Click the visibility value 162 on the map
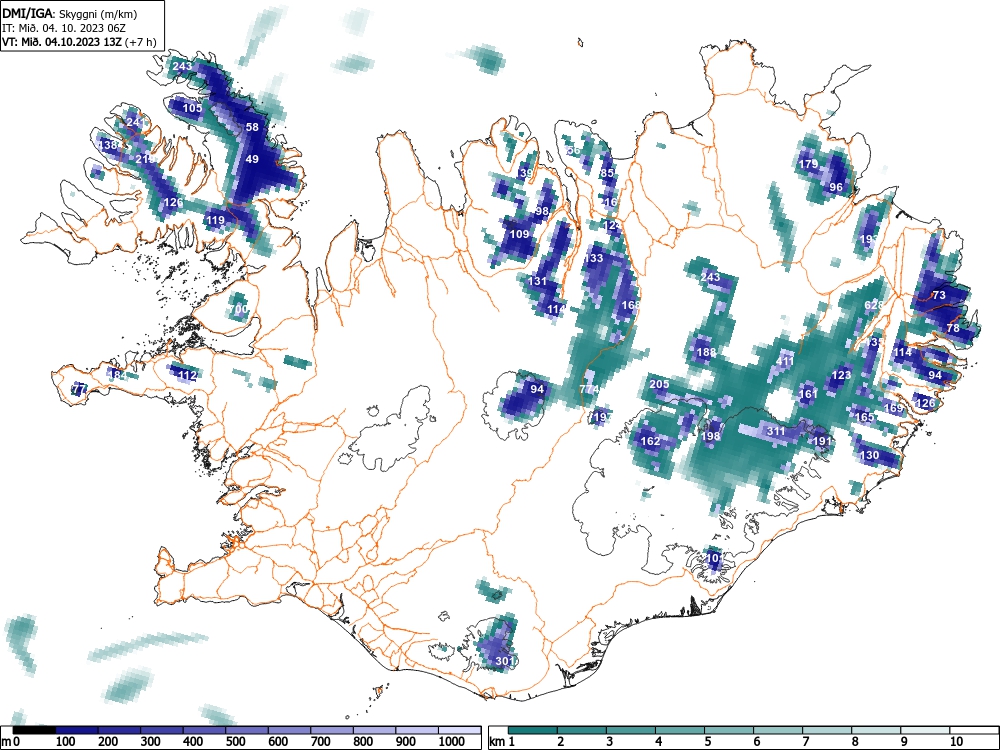This screenshot has height=750, width=1000. pyautogui.click(x=651, y=441)
